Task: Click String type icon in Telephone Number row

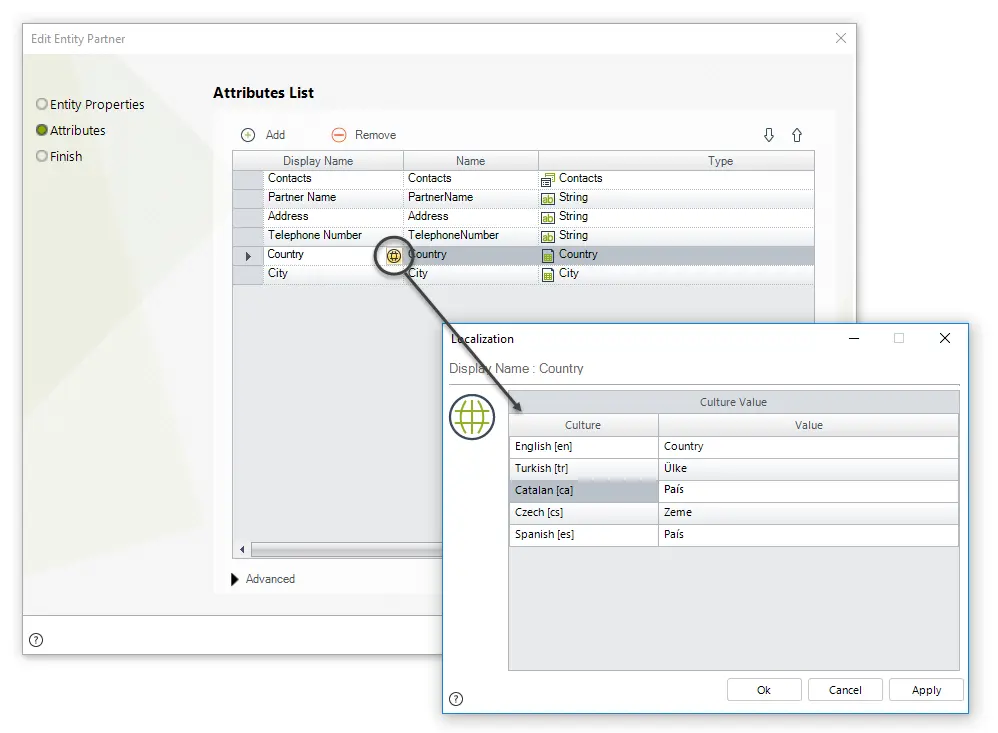Action: (x=547, y=237)
